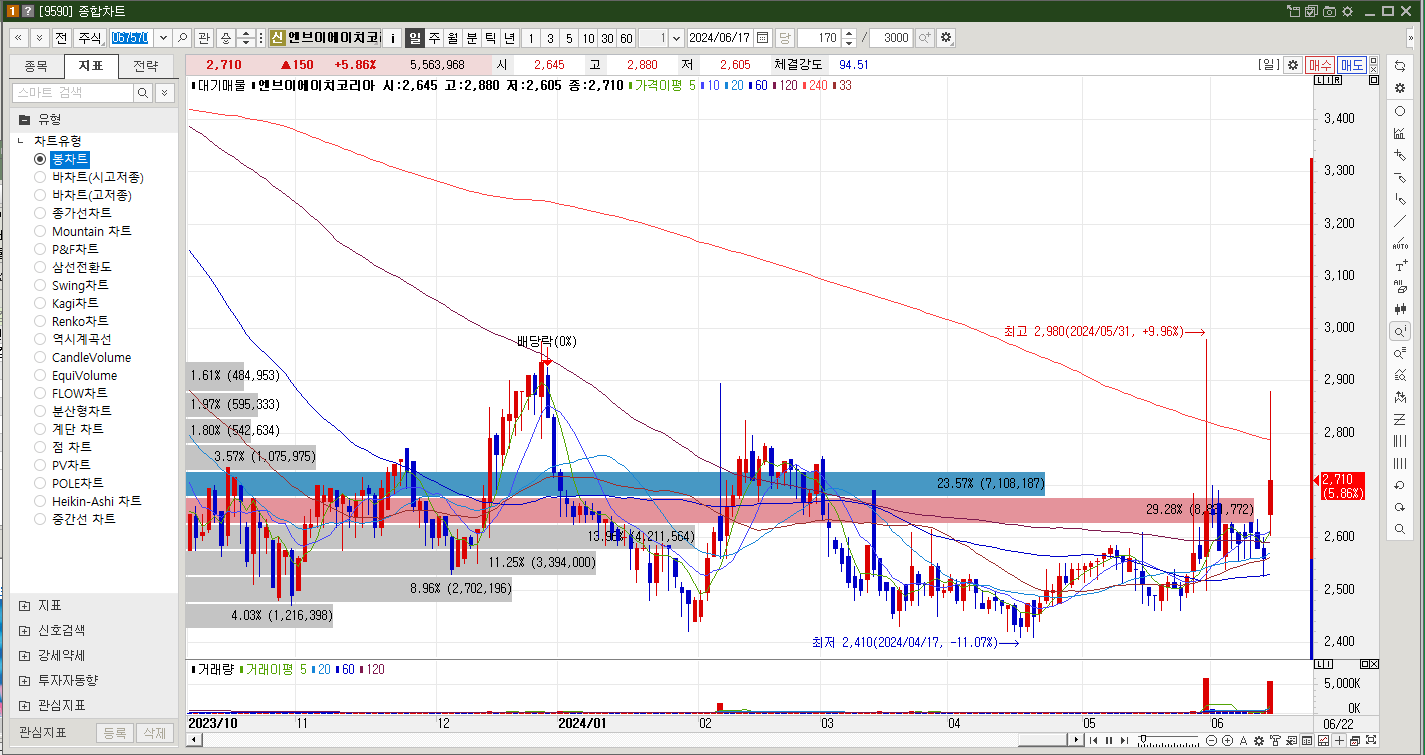Image resolution: width=1425 pixels, height=755 pixels.
Task: Click chart zoom out minus icon
Action: (1211, 740)
